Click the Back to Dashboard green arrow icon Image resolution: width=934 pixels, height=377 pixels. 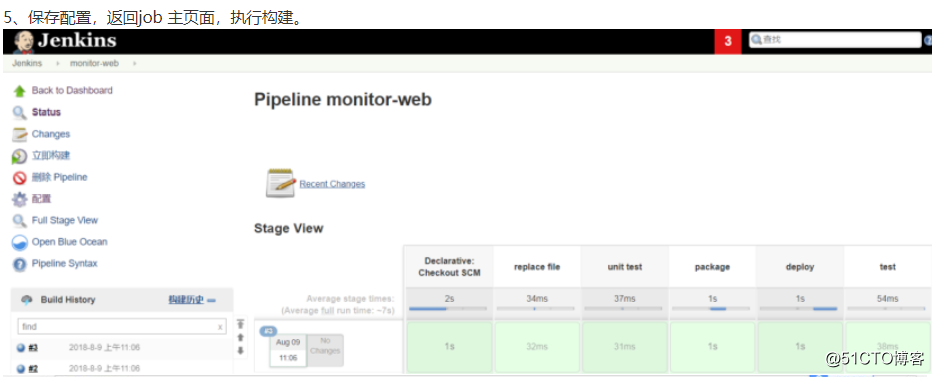[20, 91]
